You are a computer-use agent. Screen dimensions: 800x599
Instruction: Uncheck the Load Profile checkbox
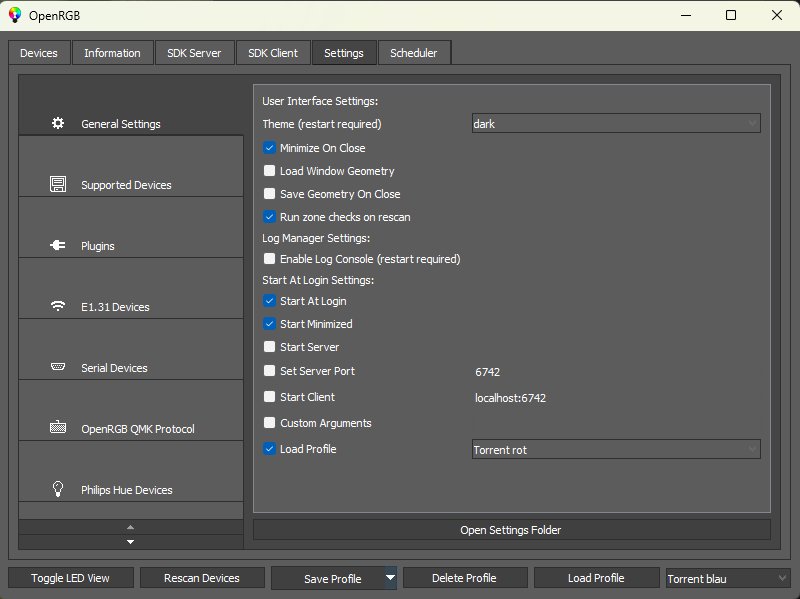(269, 449)
